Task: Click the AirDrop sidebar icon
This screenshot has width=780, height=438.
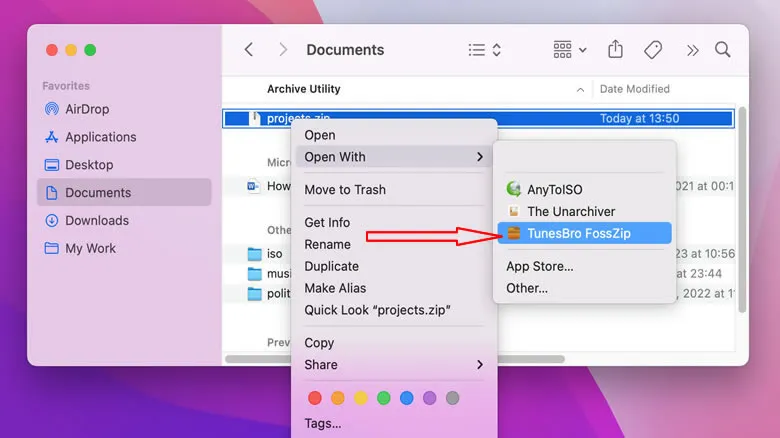Action: (52, 109)
